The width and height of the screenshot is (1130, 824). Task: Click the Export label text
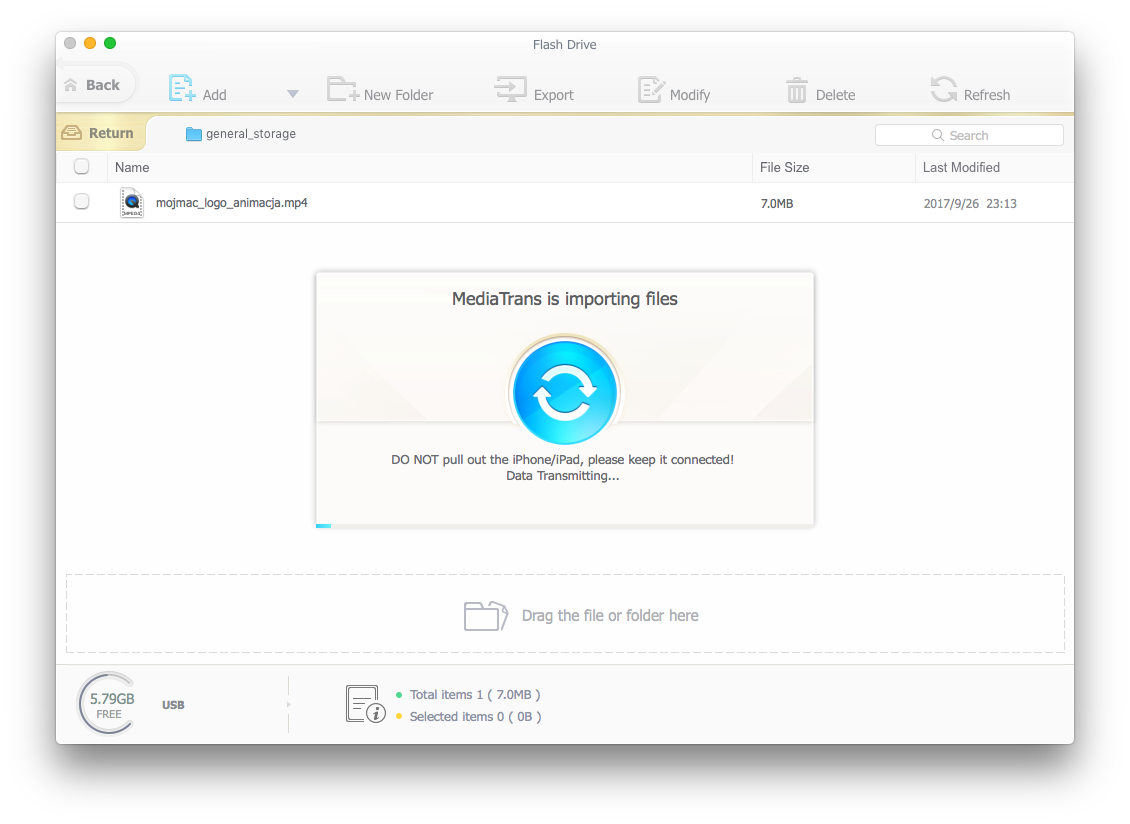tap(553, 95)
